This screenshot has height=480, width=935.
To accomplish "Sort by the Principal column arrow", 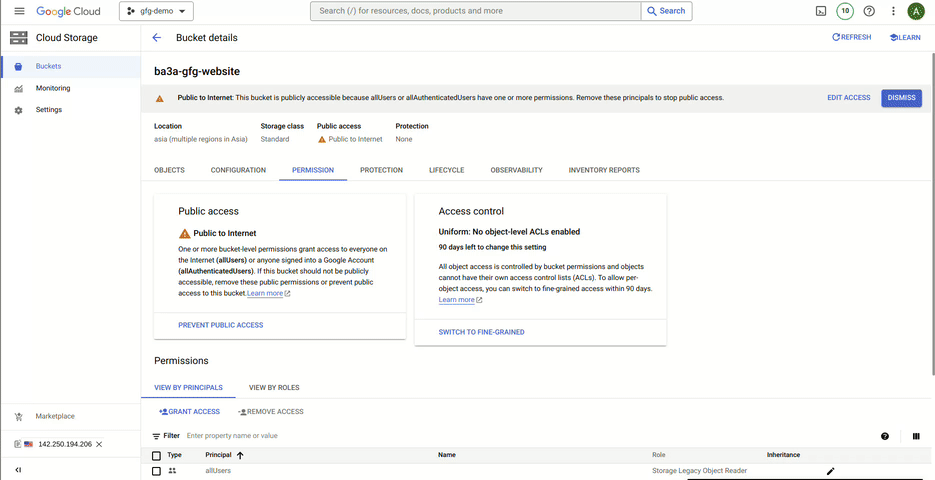I will (x=240, y=456).
